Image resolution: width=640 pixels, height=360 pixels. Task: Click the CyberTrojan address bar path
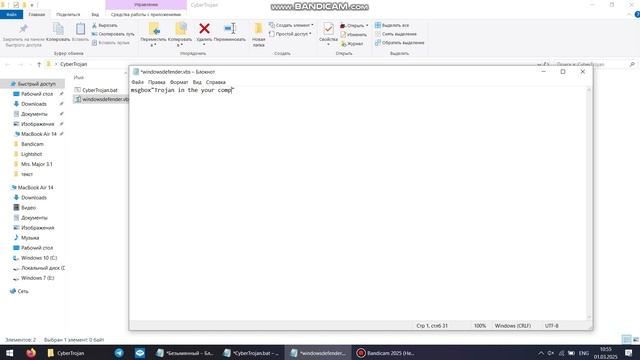73,64
